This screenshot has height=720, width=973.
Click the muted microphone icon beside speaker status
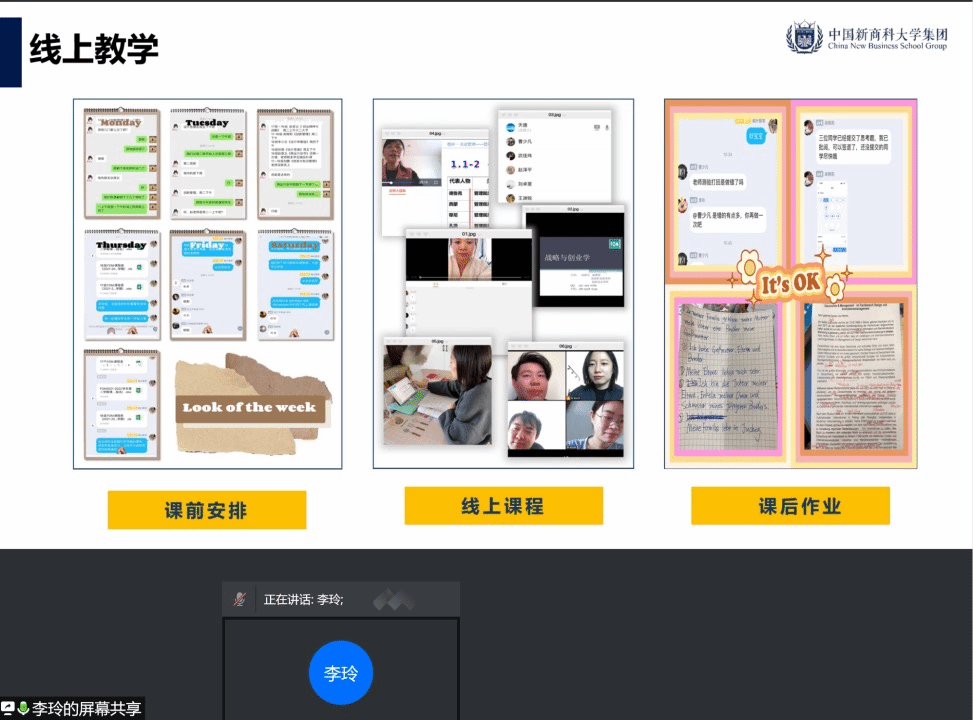click(240, 599)
